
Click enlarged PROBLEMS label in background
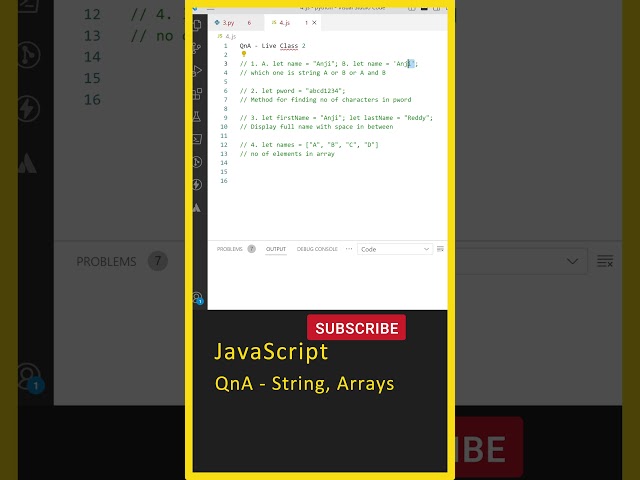(106, 261)
